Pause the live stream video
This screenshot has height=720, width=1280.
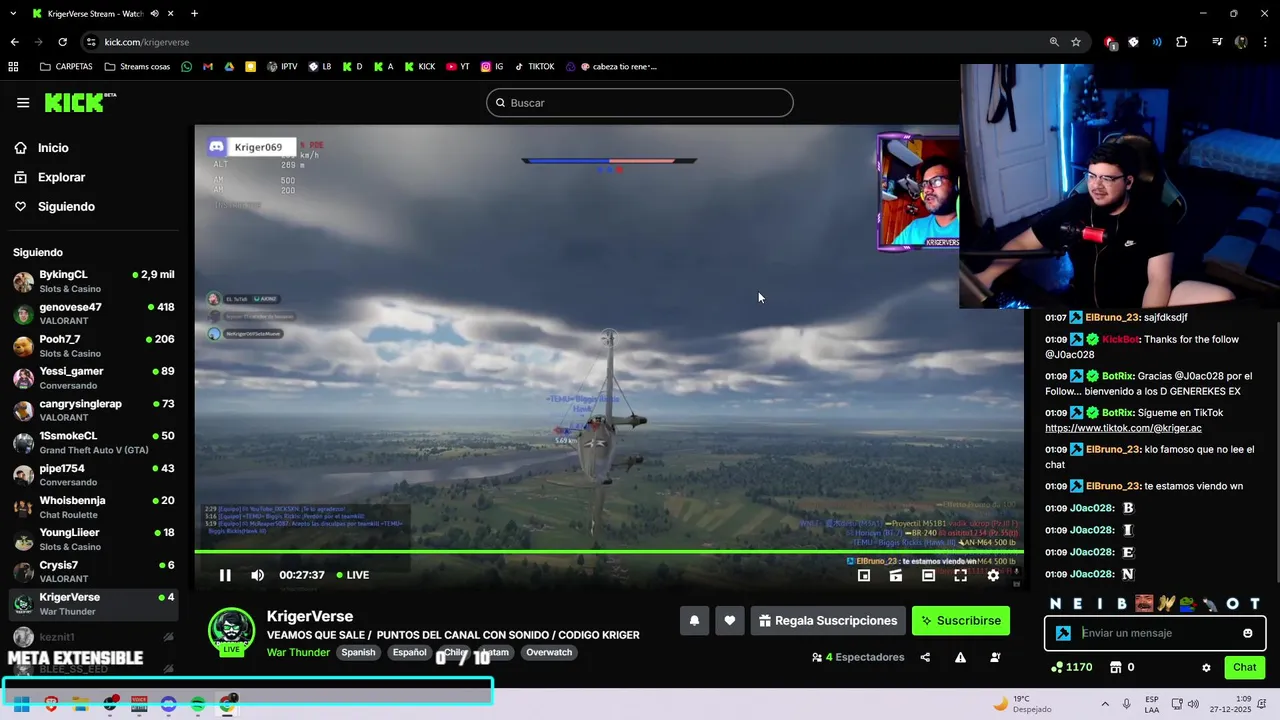click(225, 575)
